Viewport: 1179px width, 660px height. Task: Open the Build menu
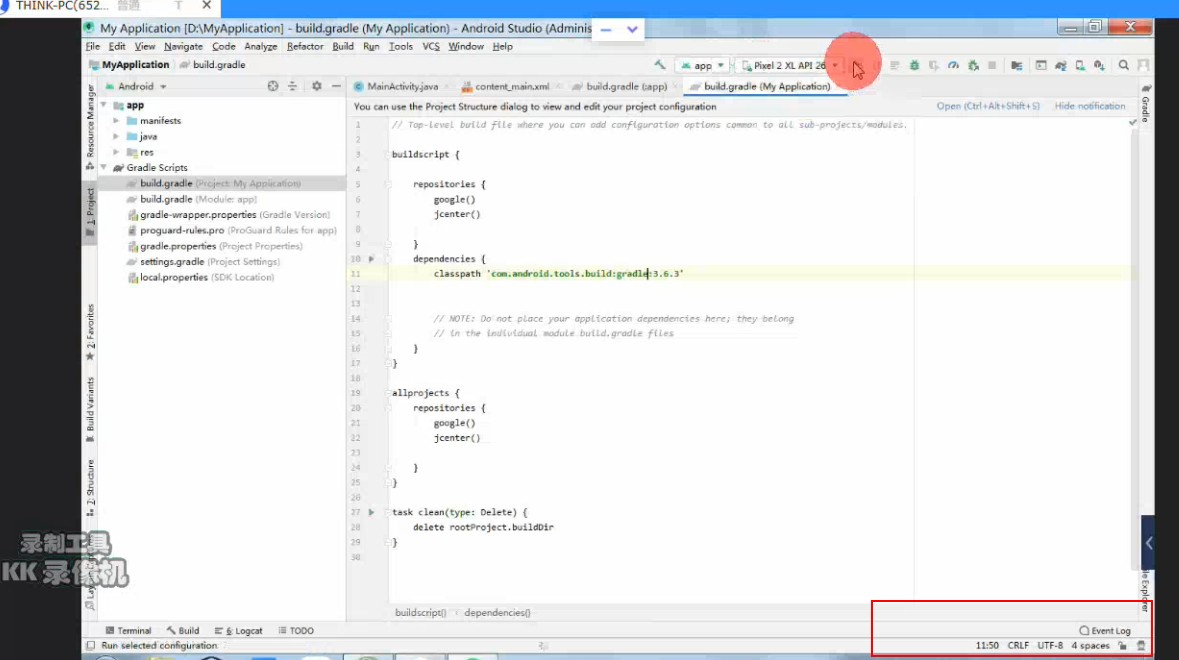click(x=343, y=47)
